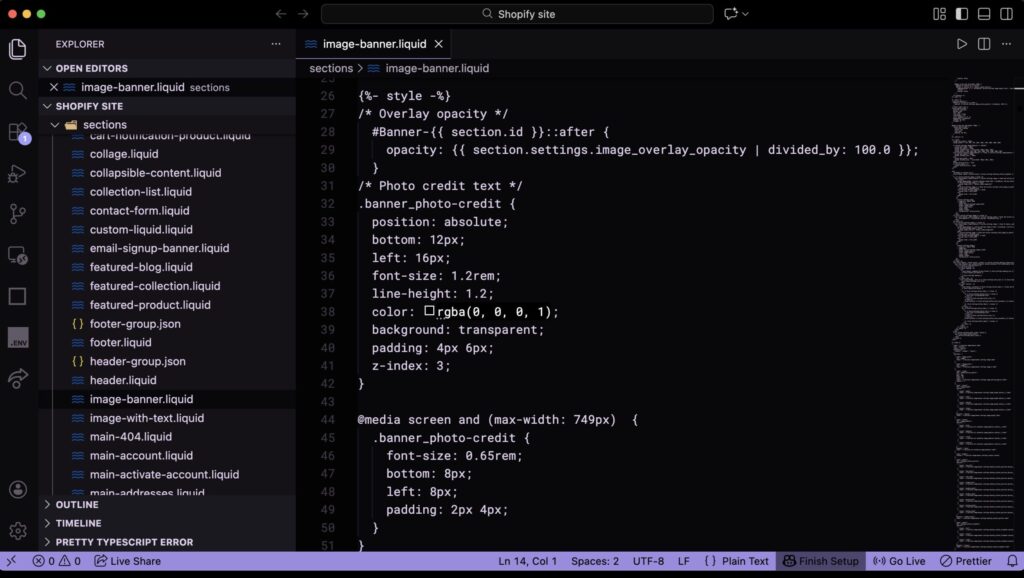Split the editor with the split icon
This screenshot has width=1024, height=578.
point(982,43)
